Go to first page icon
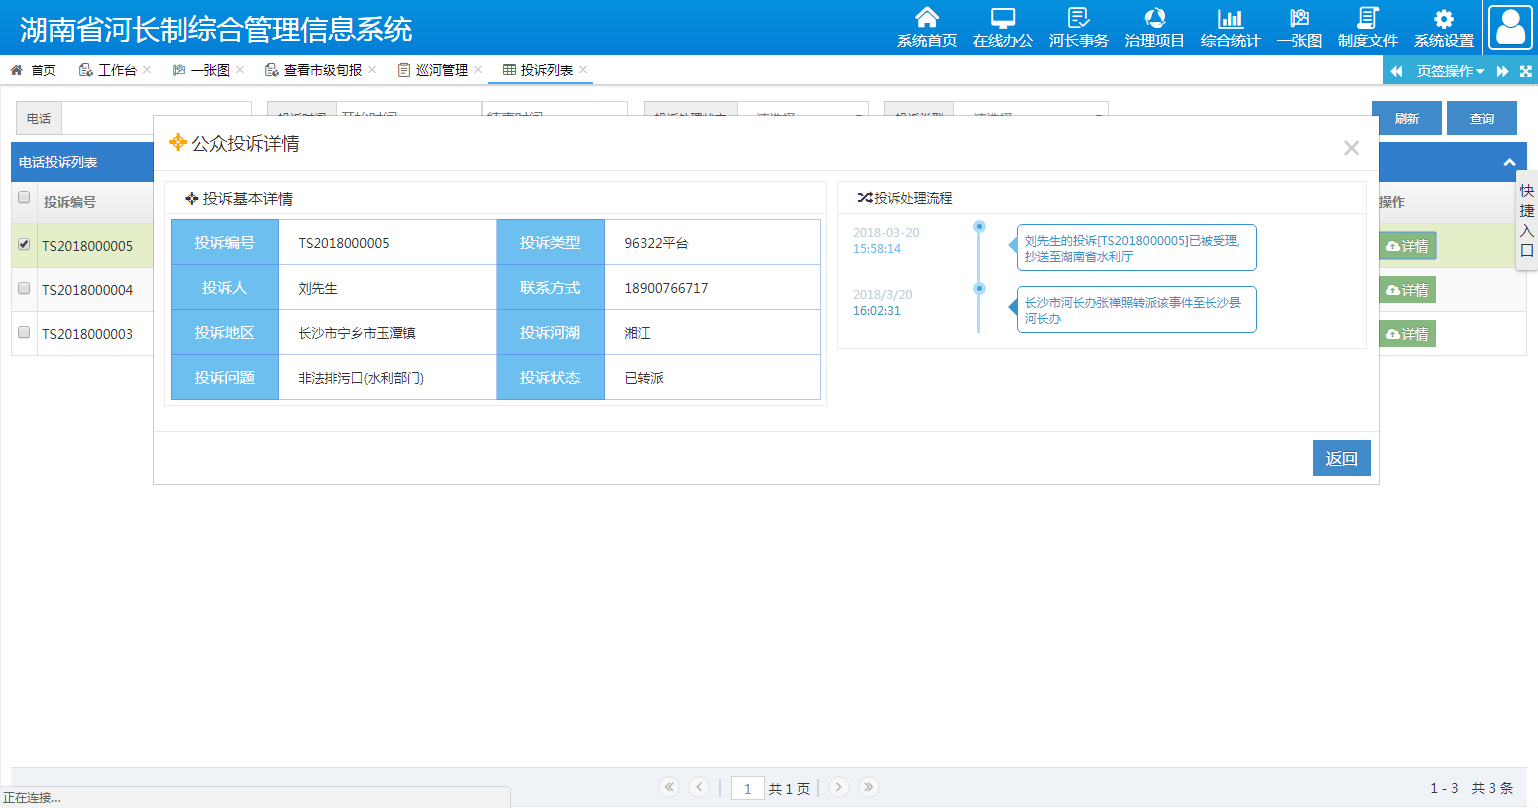The image size is (1538, 808). [x=669, y=787]
